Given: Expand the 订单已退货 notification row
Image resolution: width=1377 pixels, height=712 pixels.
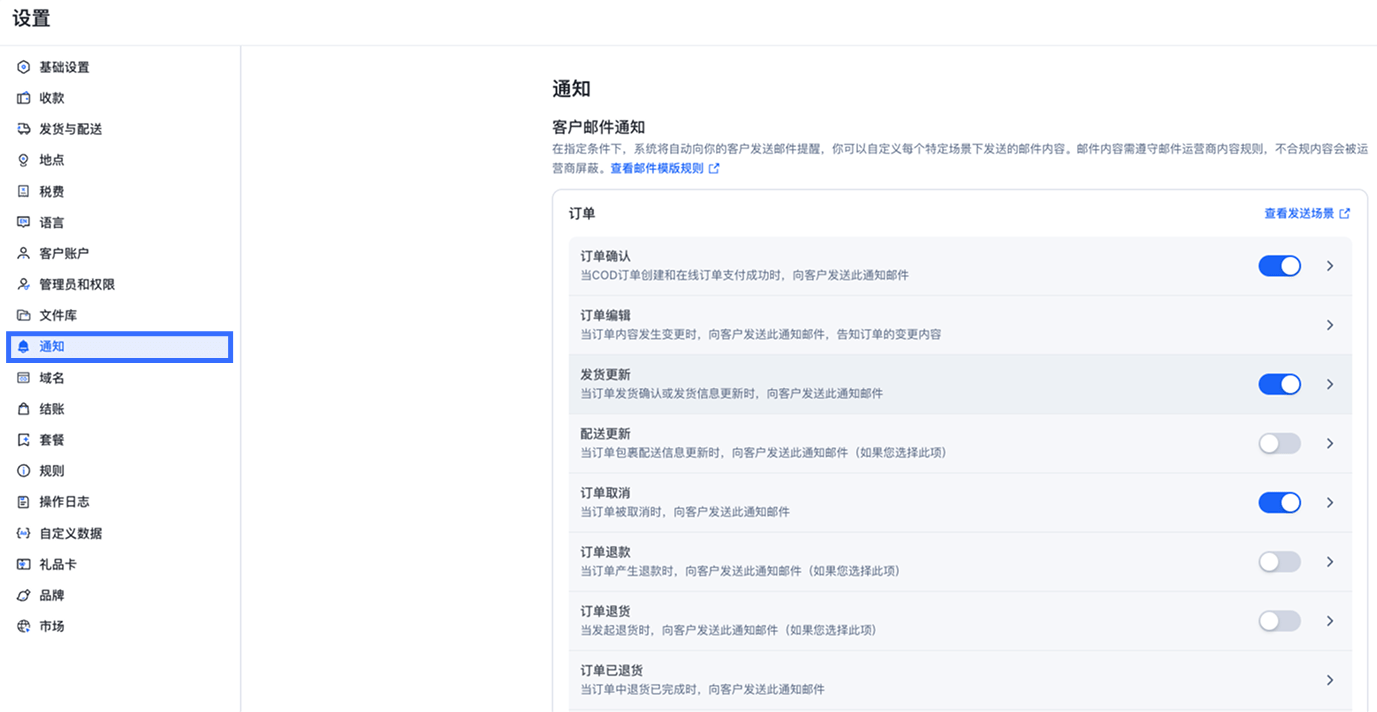Looking at the screenshot, I should (1330, 679).
